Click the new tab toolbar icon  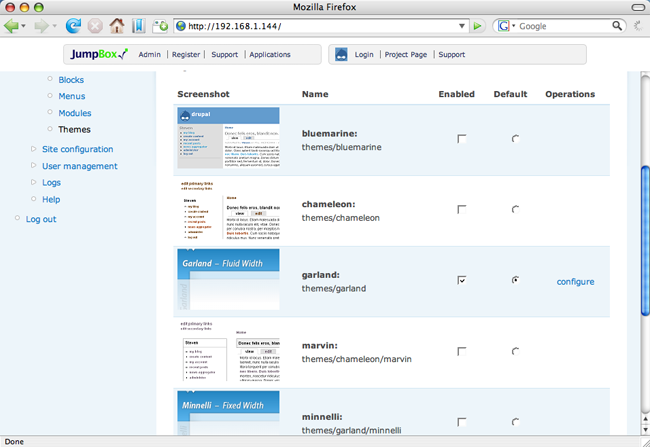(x=160, y=26)
